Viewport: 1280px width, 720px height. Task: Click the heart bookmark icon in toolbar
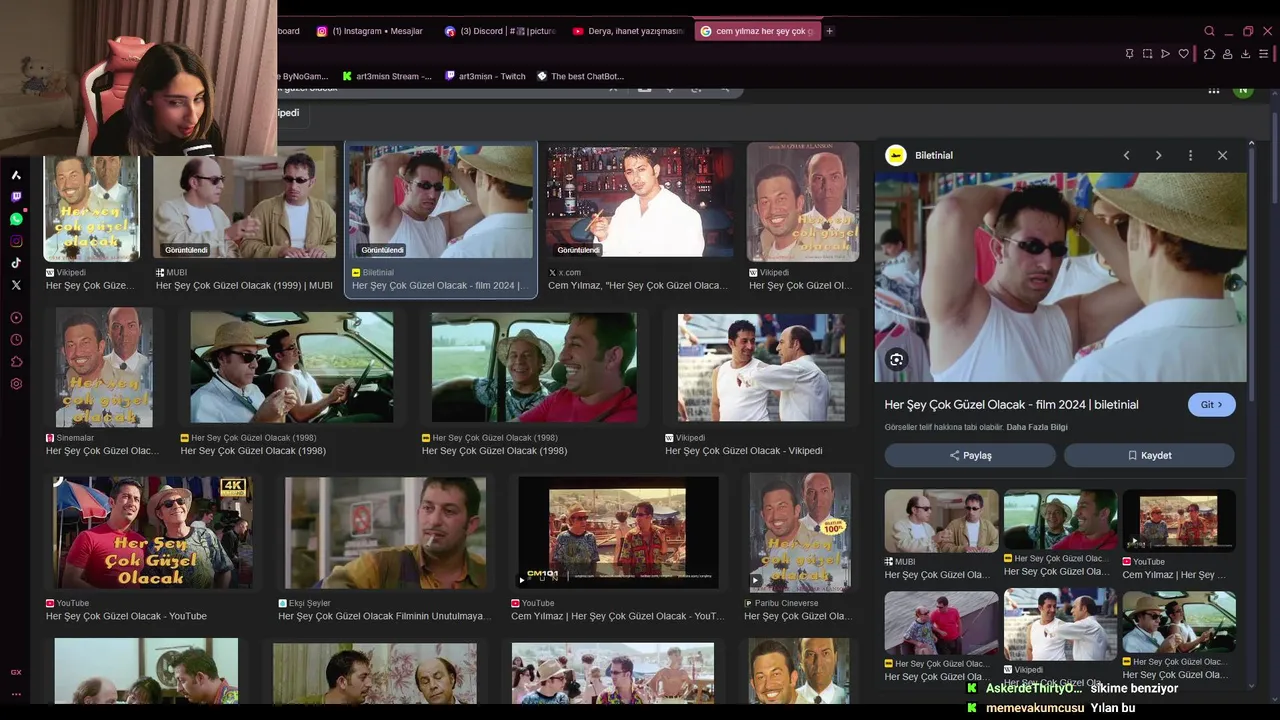coord(1184,54)
